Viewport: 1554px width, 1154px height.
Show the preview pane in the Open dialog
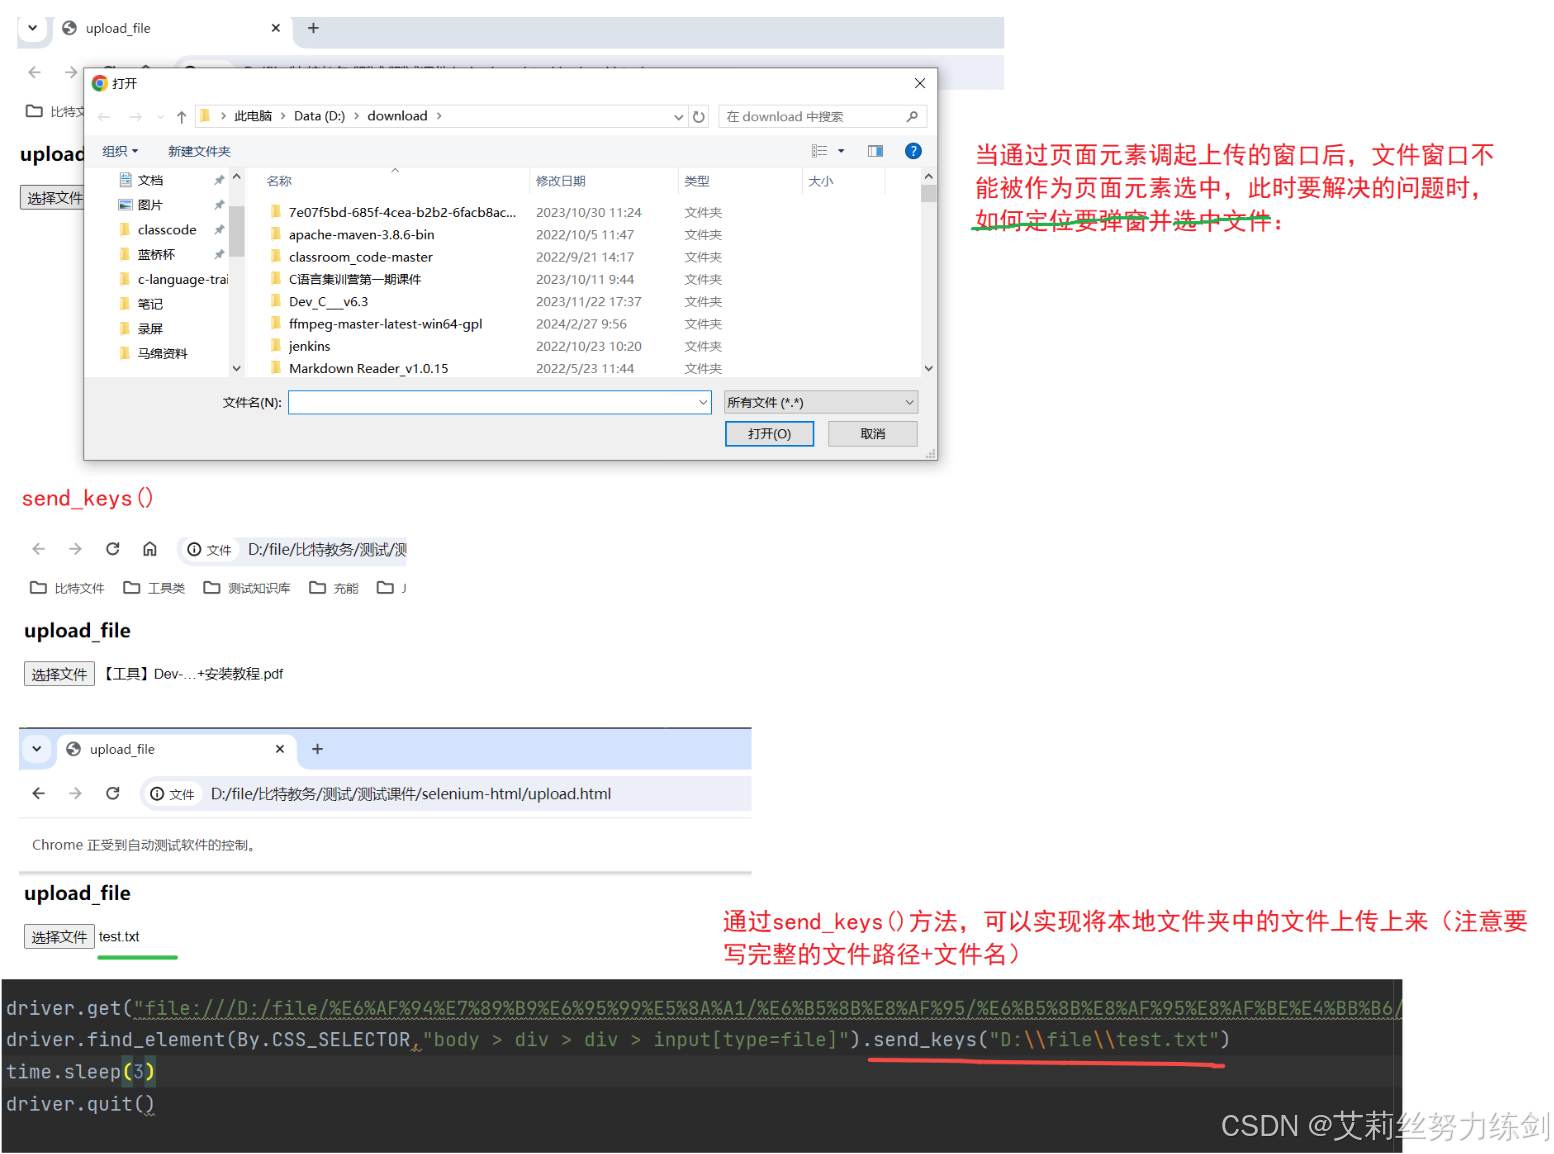click(875, 151)
